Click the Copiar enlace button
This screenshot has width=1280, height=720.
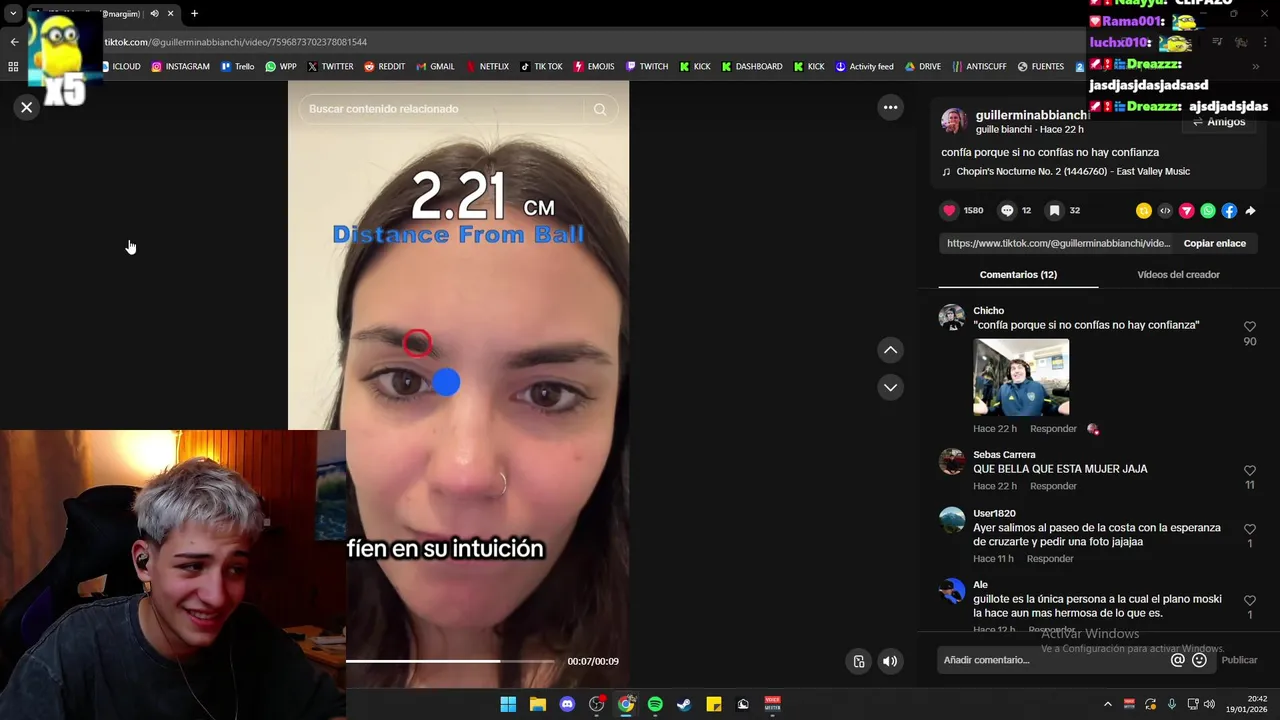(x=1214, y=243)
